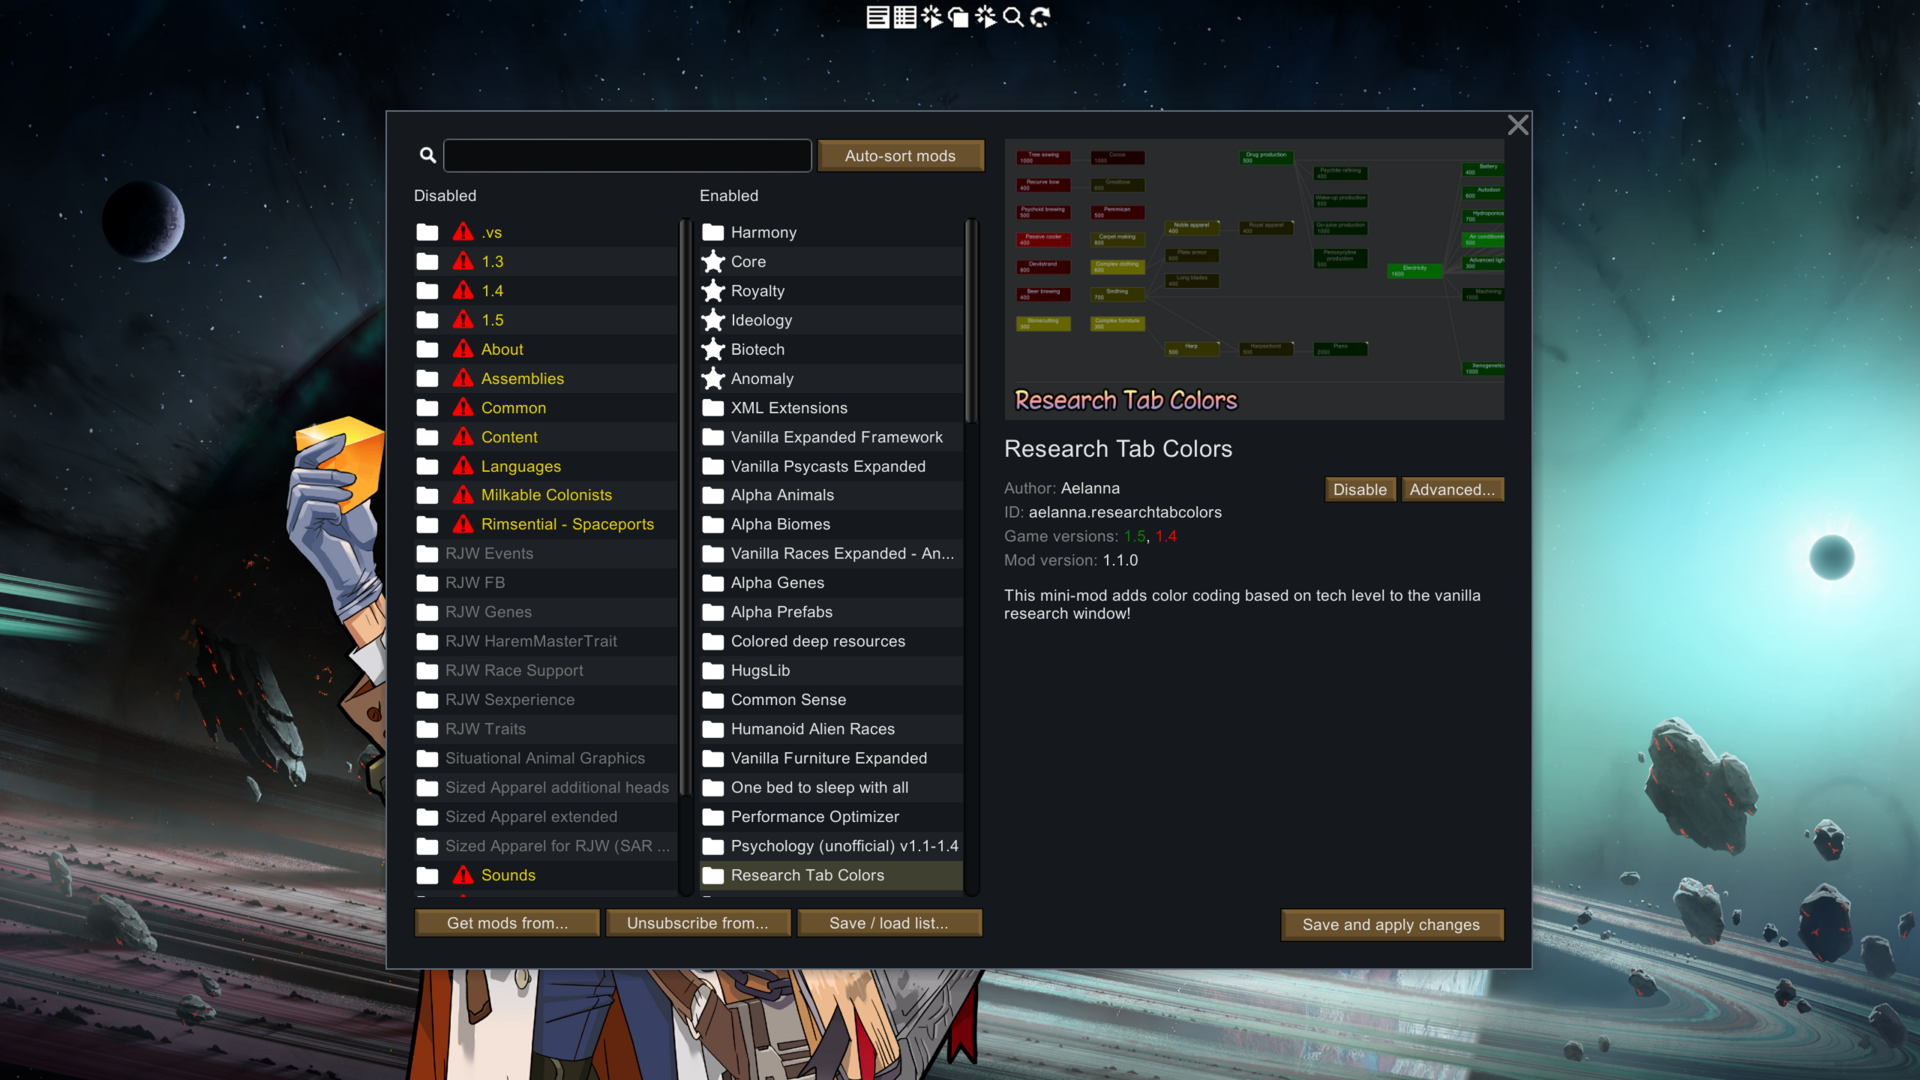Image resolution: width=1920 pixels, height=1080 pixels.
Task: Select XML Extensions in Enabled list
Action: (831, 408)
